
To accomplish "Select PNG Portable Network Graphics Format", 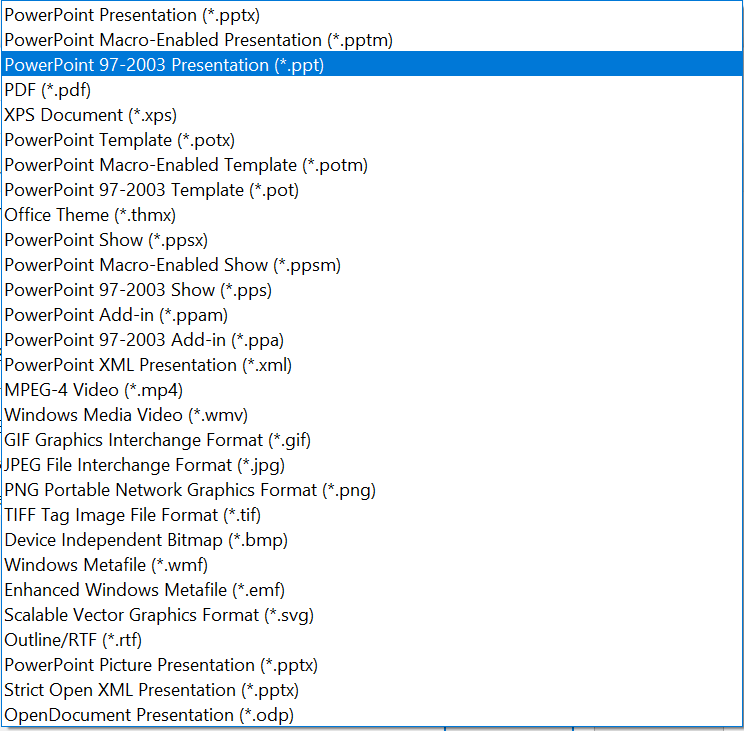I will click(372, 490).
